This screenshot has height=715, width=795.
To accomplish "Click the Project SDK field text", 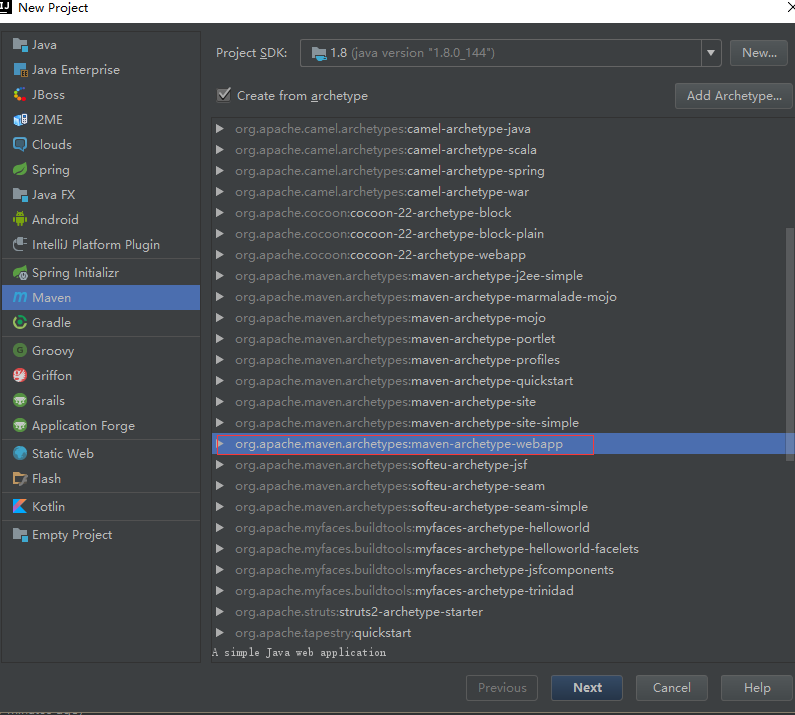I will coord(412,53).
